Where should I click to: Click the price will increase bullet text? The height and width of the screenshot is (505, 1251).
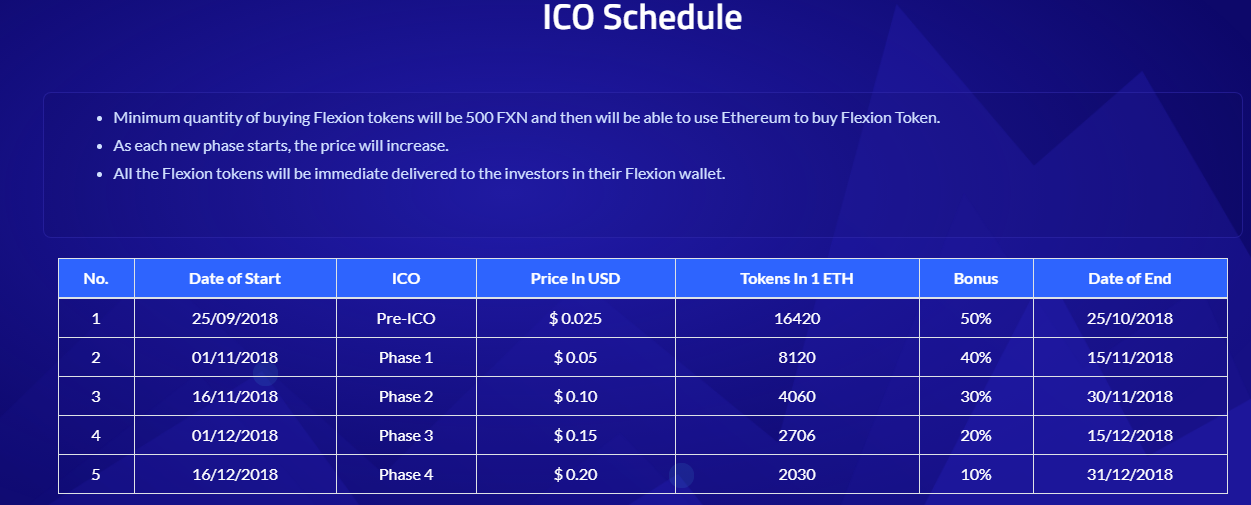281,146
